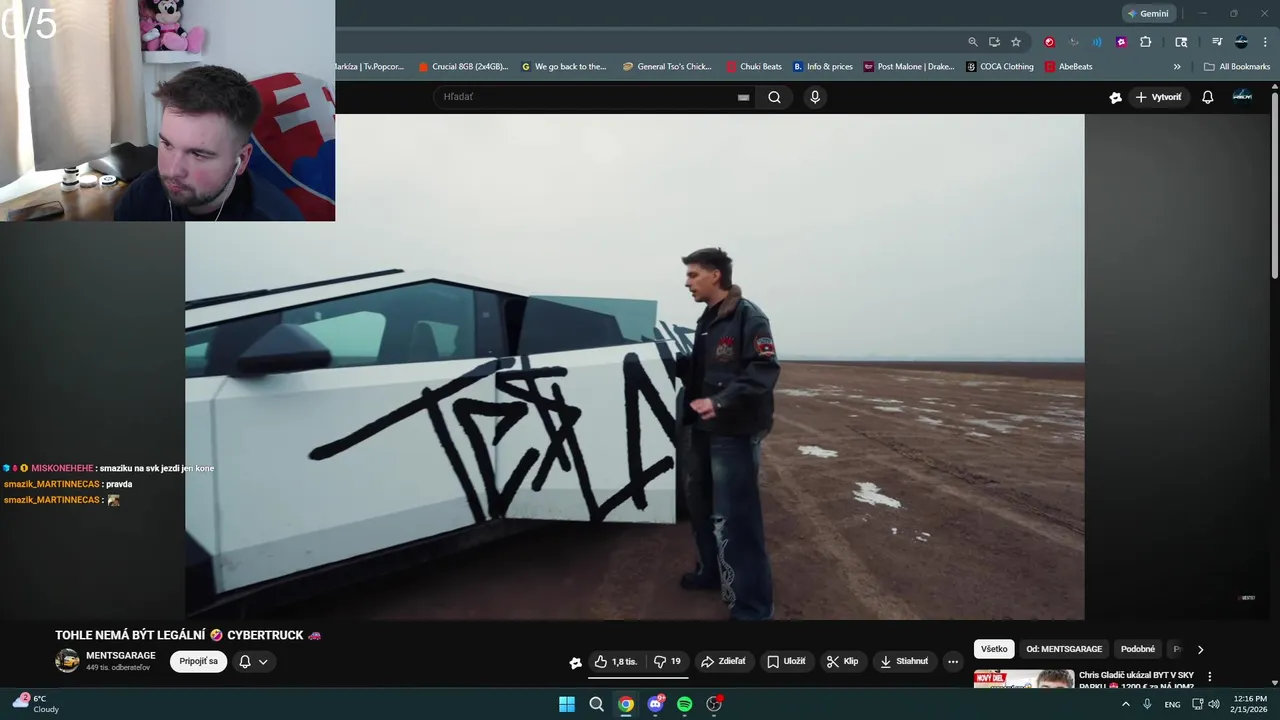Open Chrome media controls music icon

point(1217,42)
